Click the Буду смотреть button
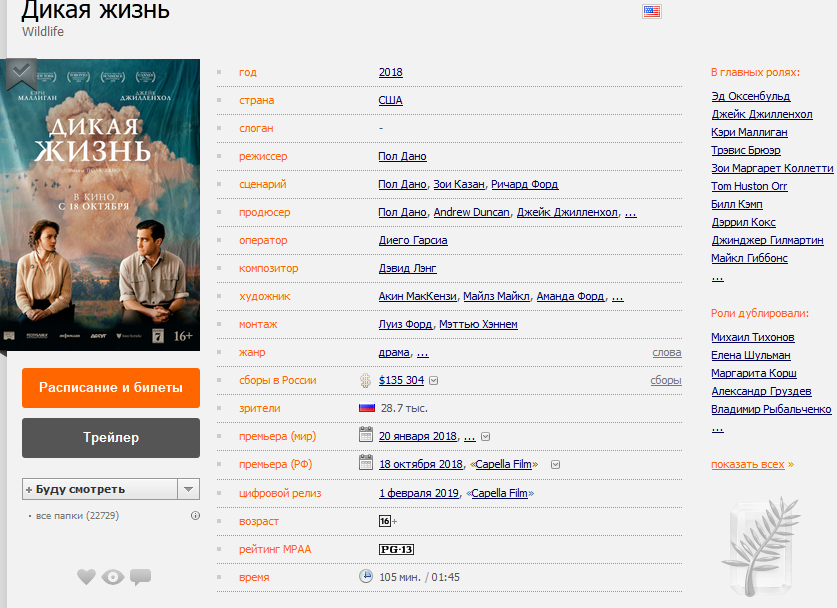Viewport: 837px width, 608px height. click(x=100, y=489)
